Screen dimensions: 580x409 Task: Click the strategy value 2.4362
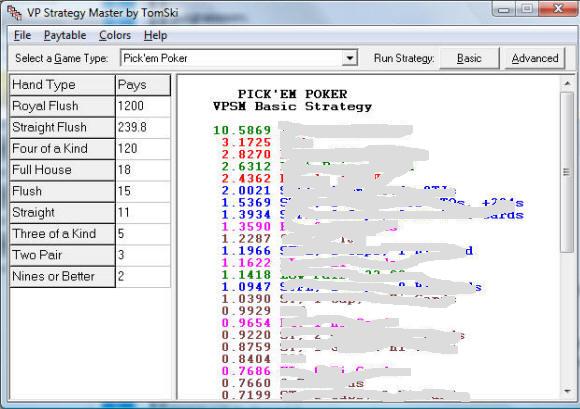coord(246,179)
